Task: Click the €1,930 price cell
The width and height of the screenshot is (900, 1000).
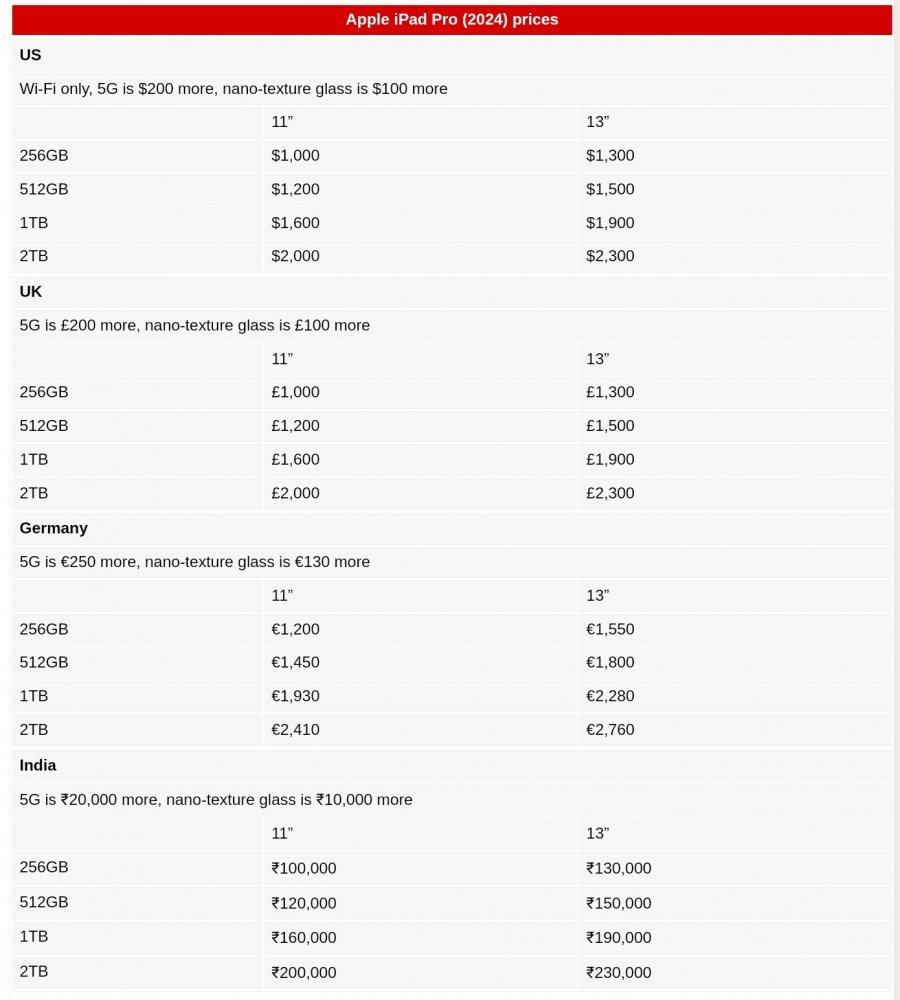Action: tap(296, 696)
